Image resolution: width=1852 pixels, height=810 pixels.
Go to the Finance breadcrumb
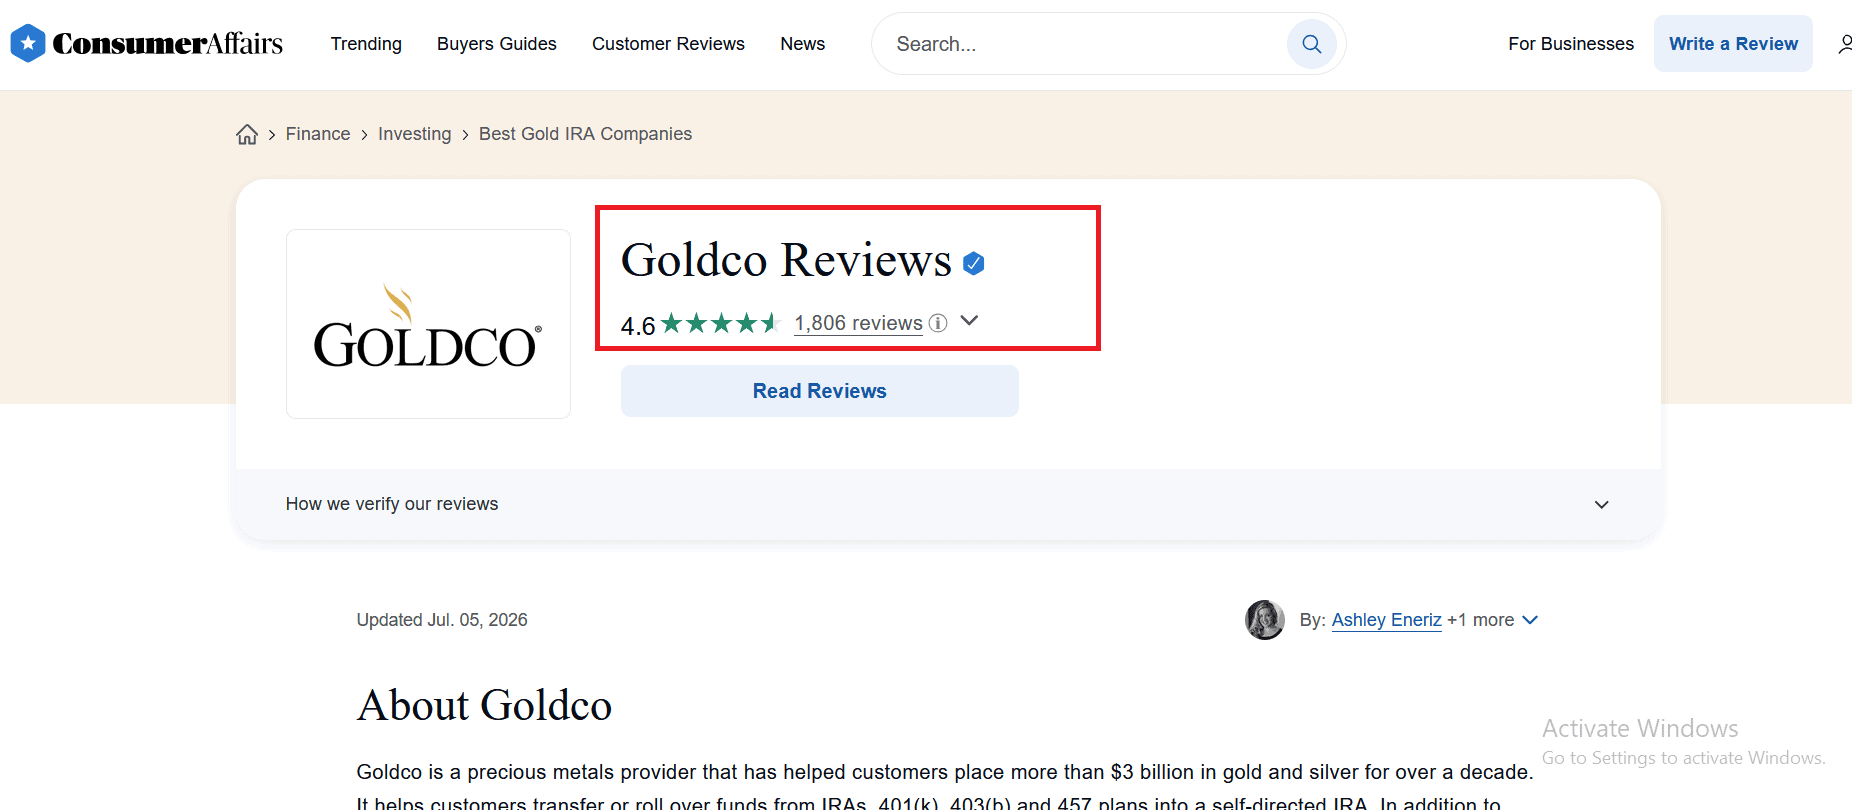318,134
